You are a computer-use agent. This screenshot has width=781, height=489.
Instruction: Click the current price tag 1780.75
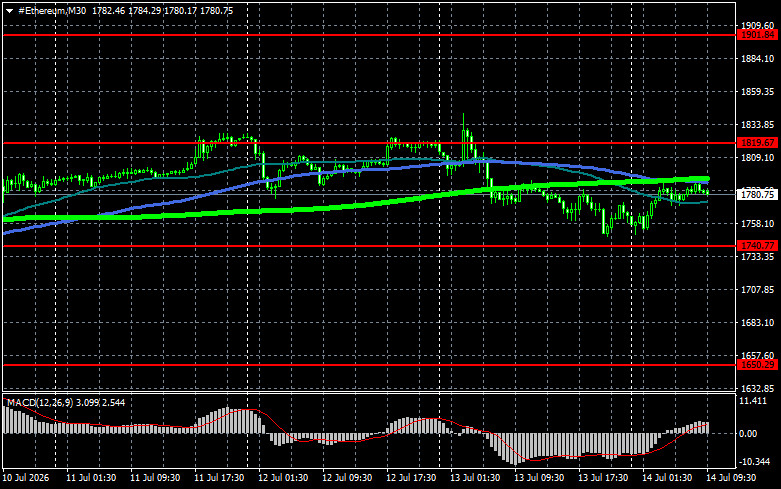coord(757,194)
